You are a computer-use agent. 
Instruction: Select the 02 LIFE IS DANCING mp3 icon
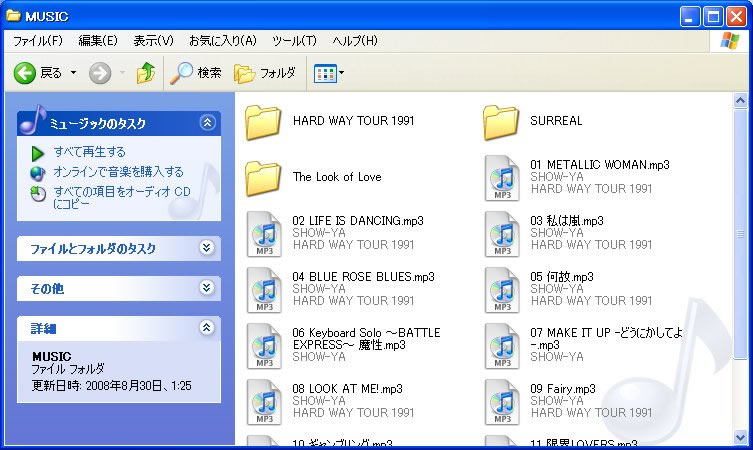coord(264,234)
